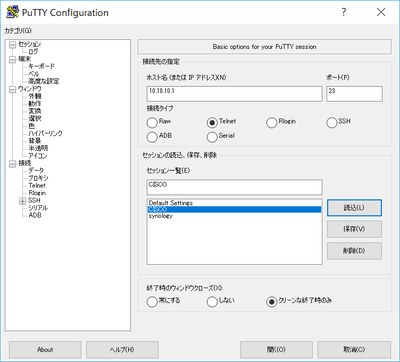Open SSH settings in category tree
Viewport: 400px width, 362px height.
click(34, 200)
